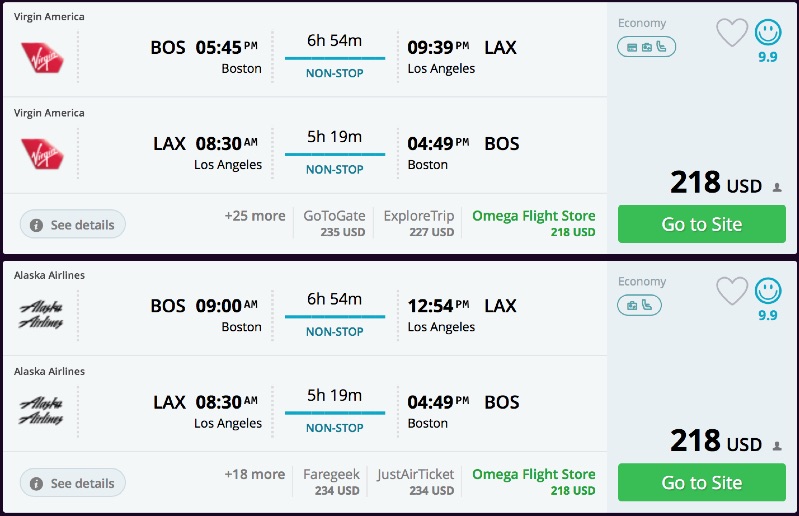
Task: Click the Alaska Airlines logo on the return flight
Action: click(42, 411)
